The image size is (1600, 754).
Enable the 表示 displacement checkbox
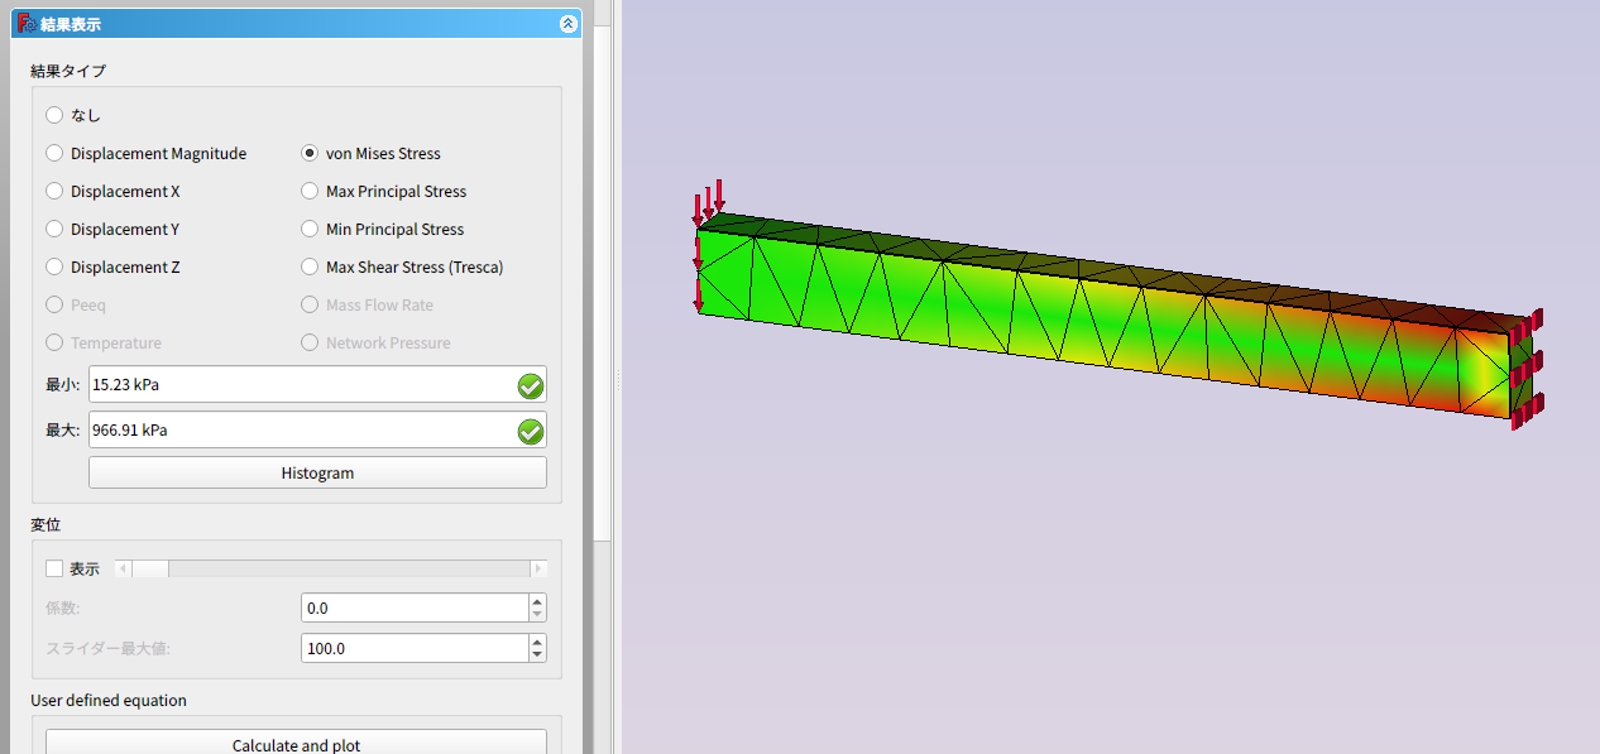point(55,569)
